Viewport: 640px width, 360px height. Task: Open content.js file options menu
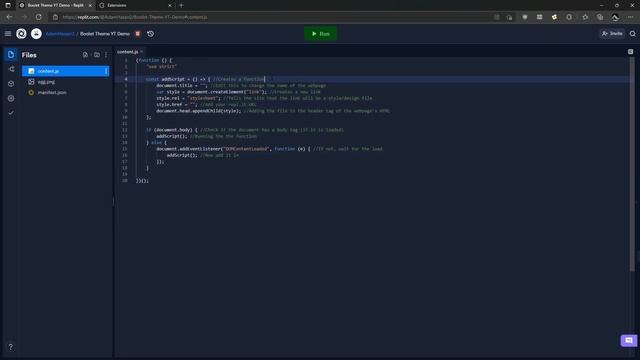coord(106,71)
